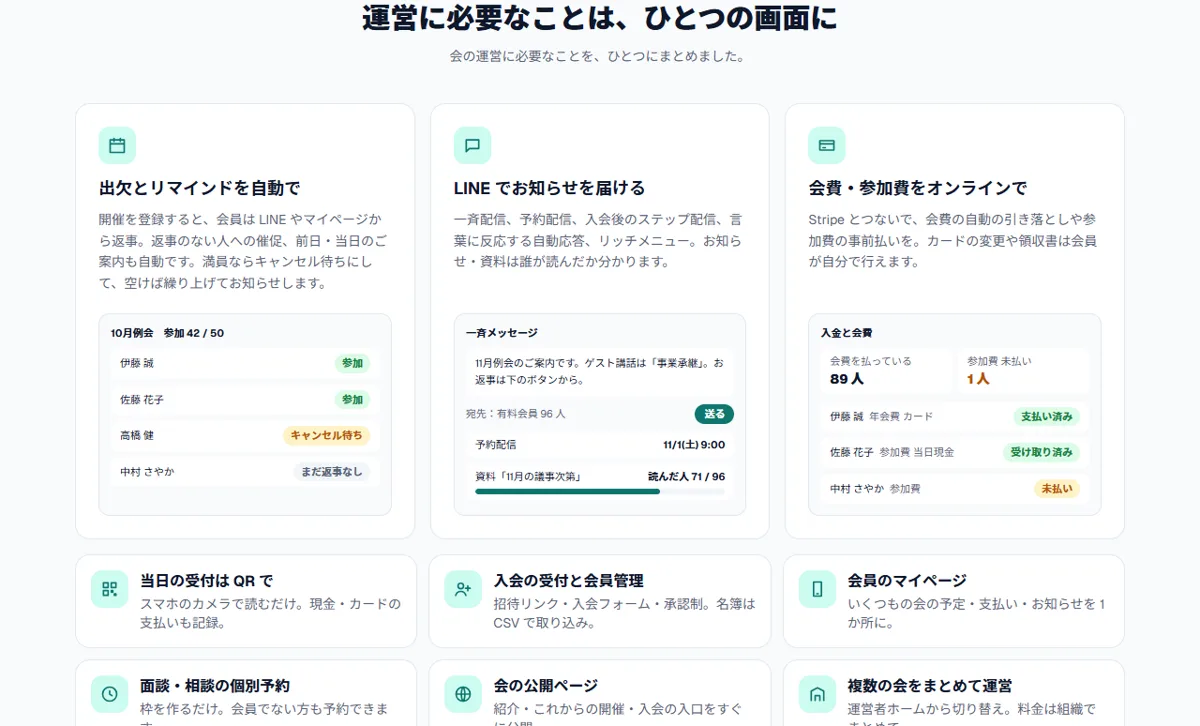Image resolution: width=1200 pixels, height=726 pixels.
Task: Click the building icon beside 複数の会をまとめて運営
Action: click(x=817, y=694)
